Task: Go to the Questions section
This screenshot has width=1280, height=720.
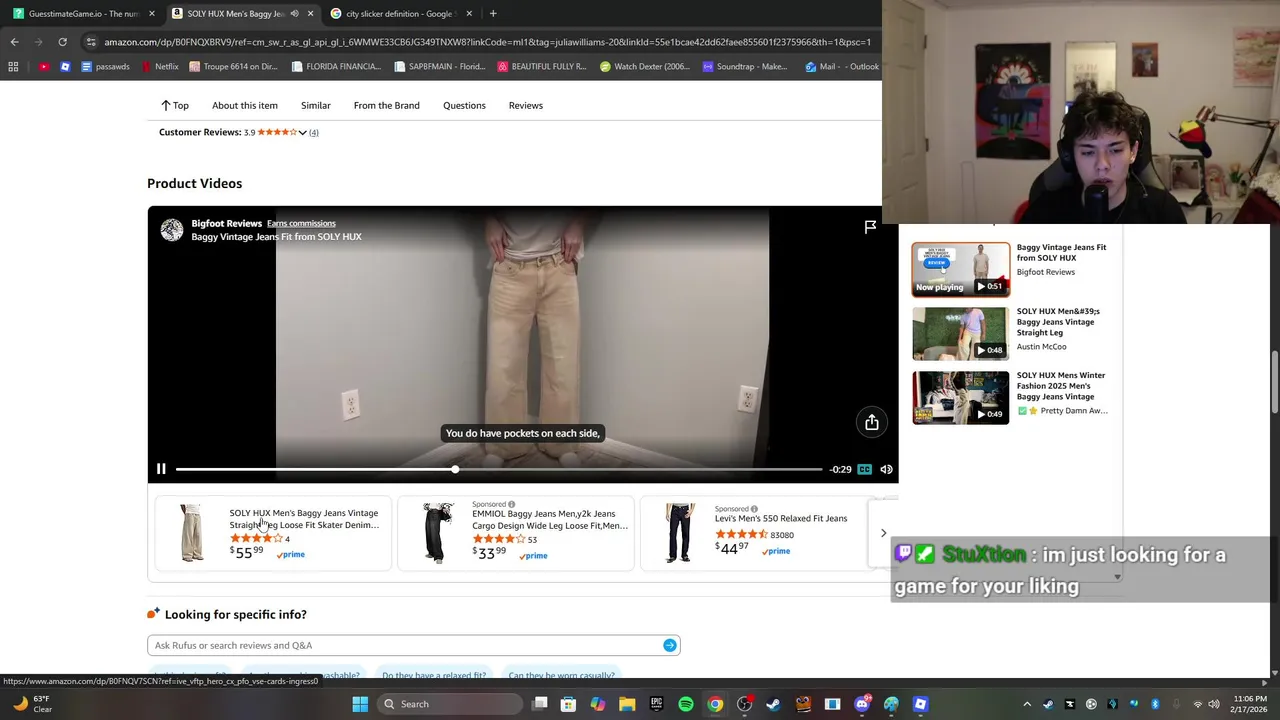Action: [x=464, y=105]
